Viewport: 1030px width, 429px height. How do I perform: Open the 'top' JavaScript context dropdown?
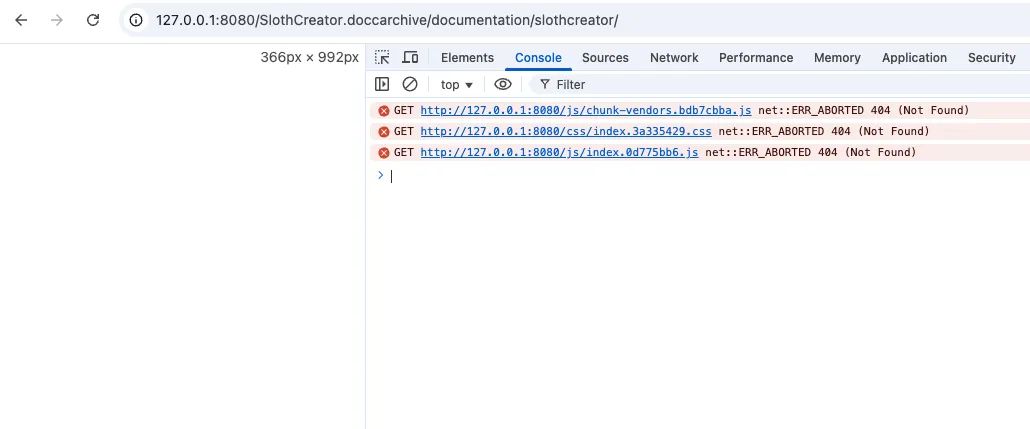pyautogui.click(x=456, y=85)
